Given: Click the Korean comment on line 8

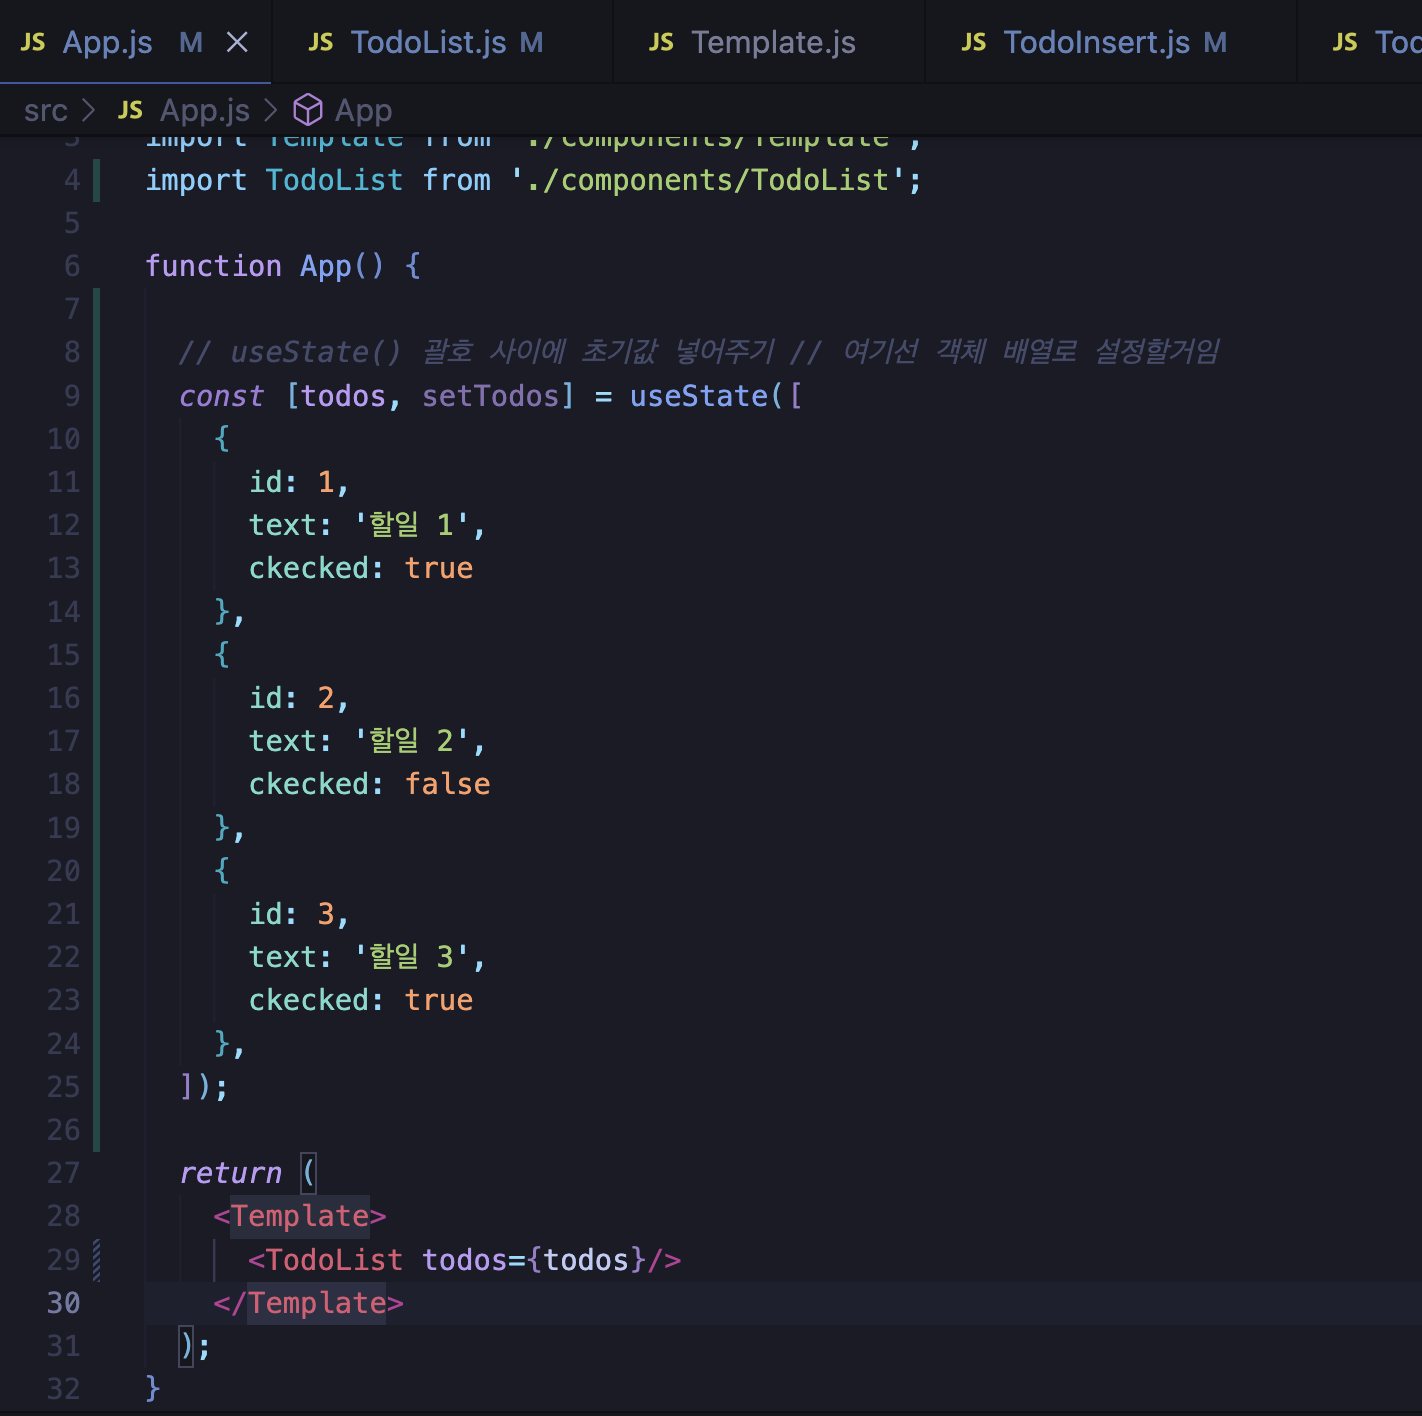Looking at the screenshot, I should [x=698, y=352].
